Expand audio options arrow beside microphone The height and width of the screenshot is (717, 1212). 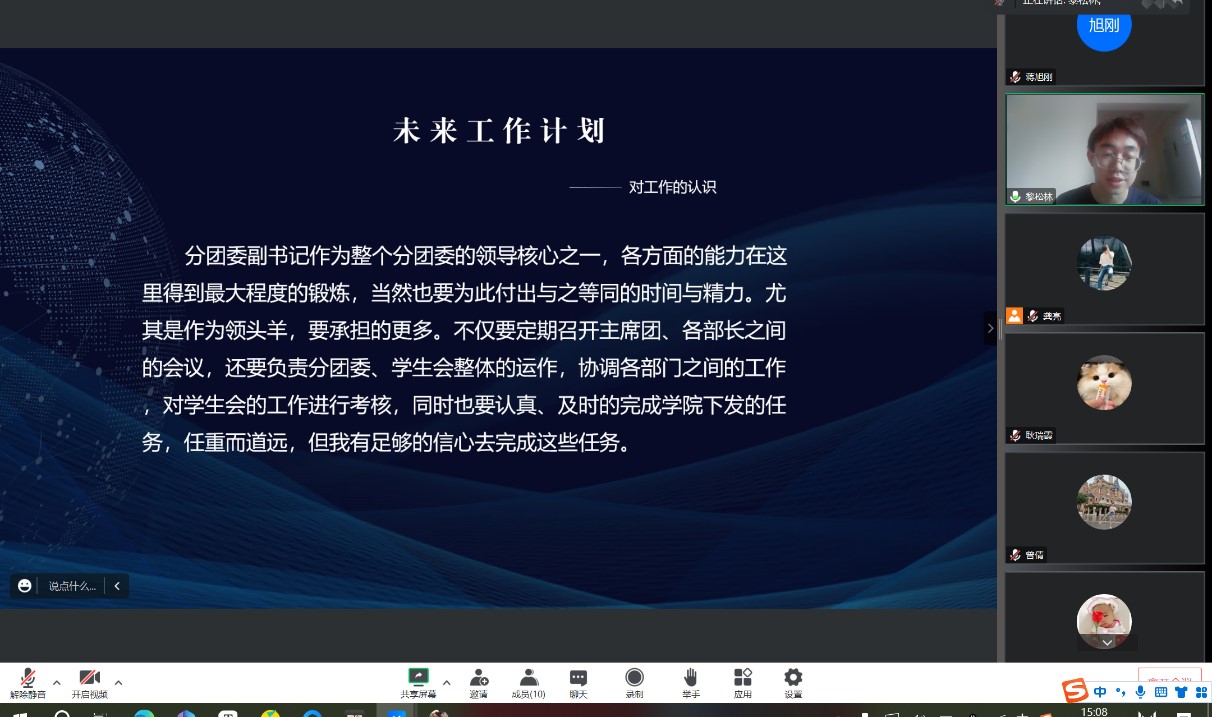click(x=57, y=683)
